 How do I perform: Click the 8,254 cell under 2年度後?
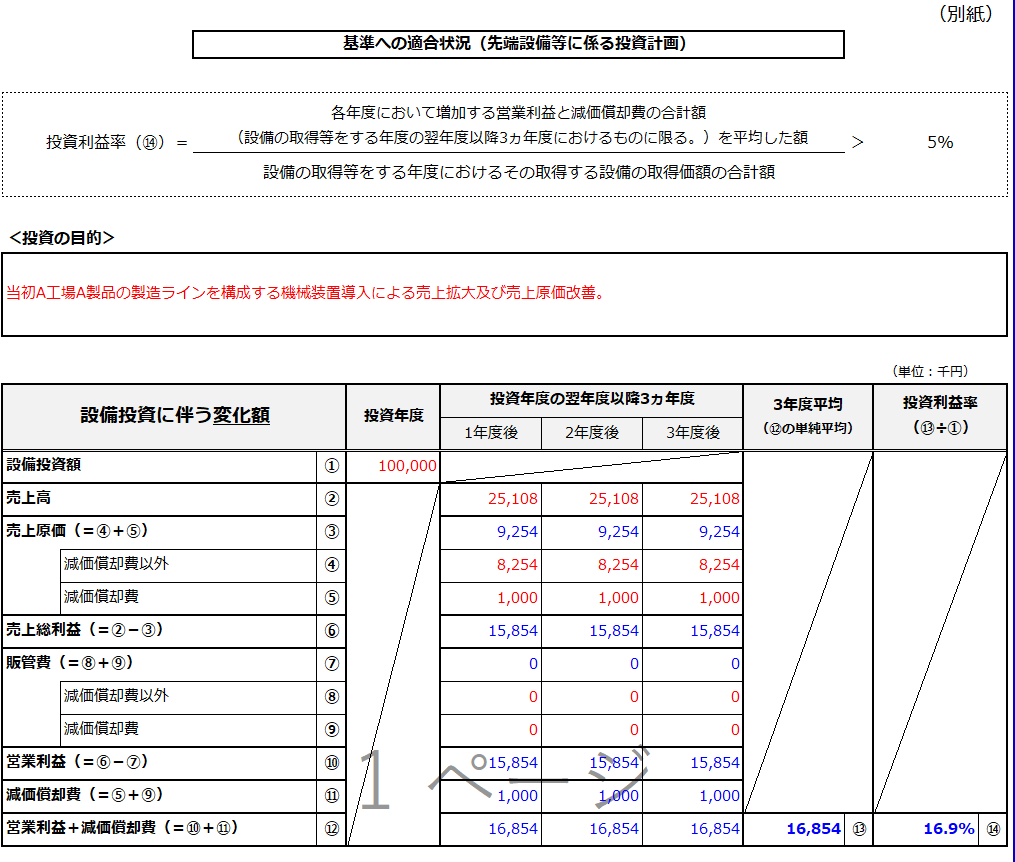[592, 566]
